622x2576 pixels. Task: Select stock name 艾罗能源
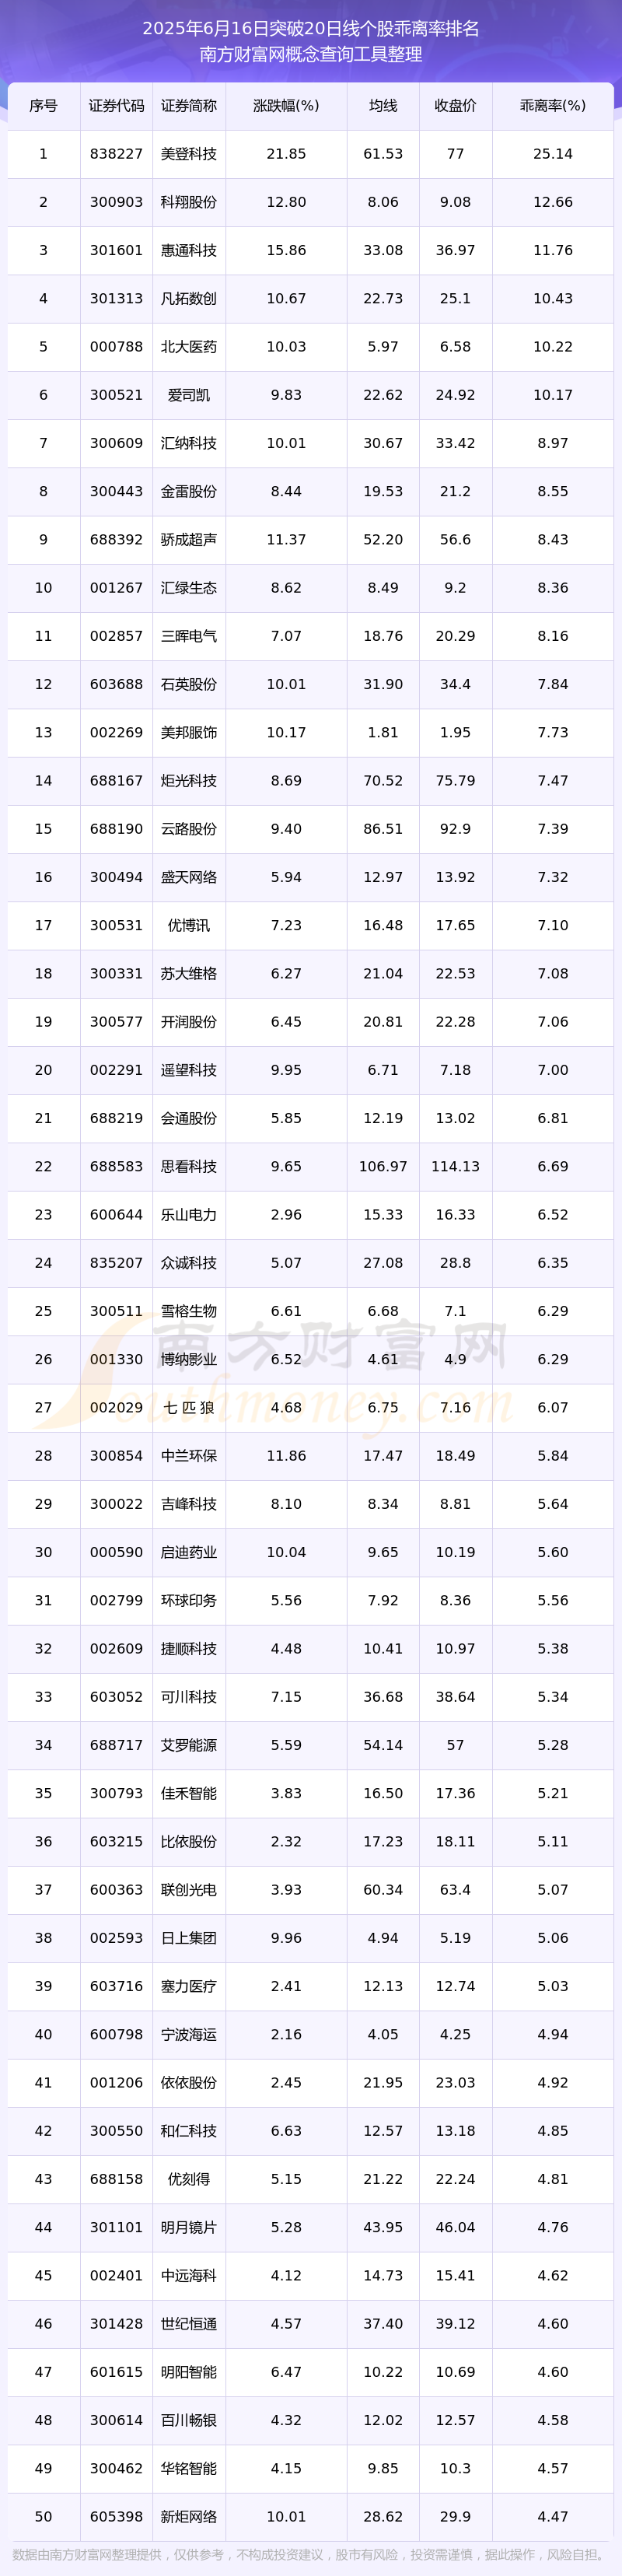click(189, 1745)
